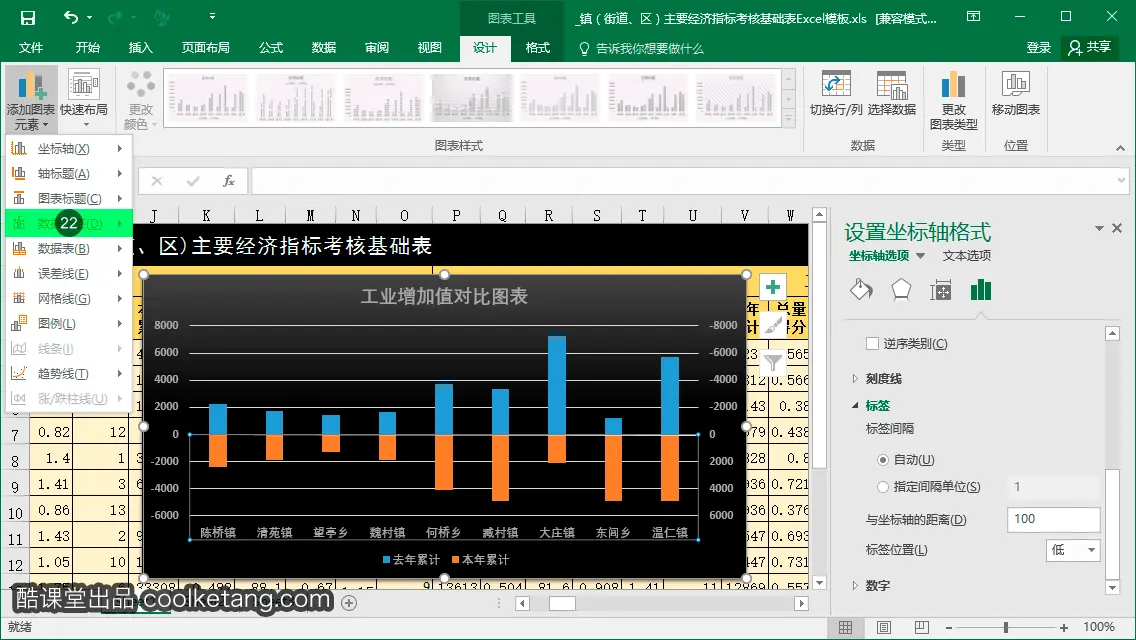
Task: Click the Save icon in quick access toolbar
Action: [28, 17]
